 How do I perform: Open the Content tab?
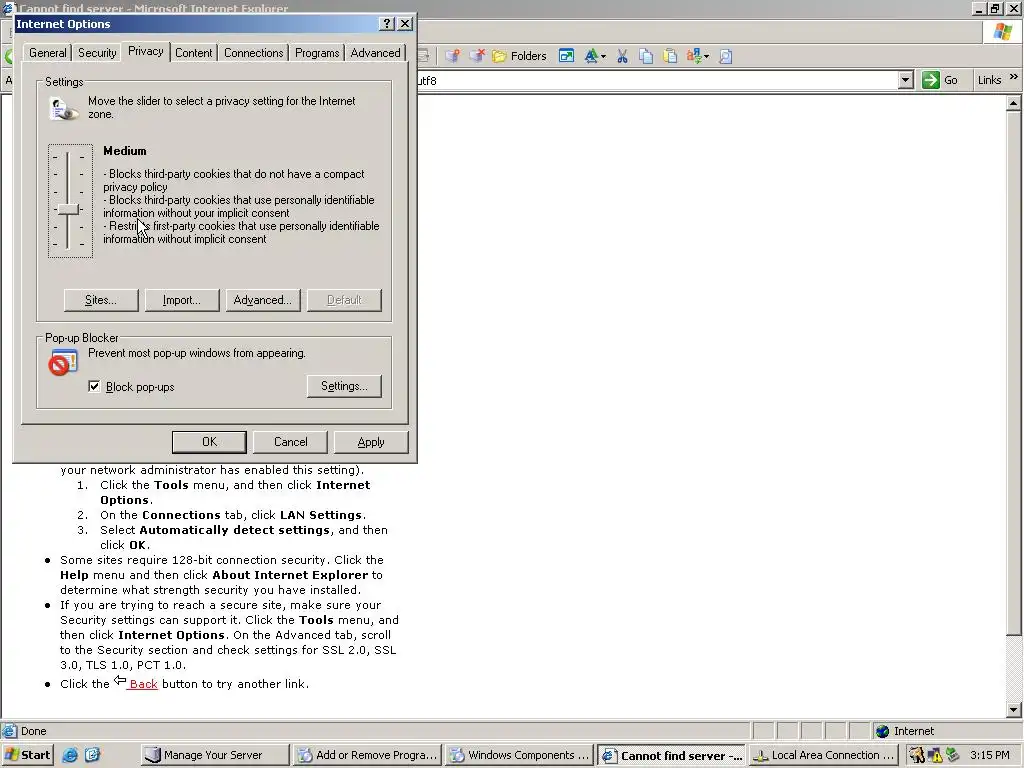coord(193,53)
